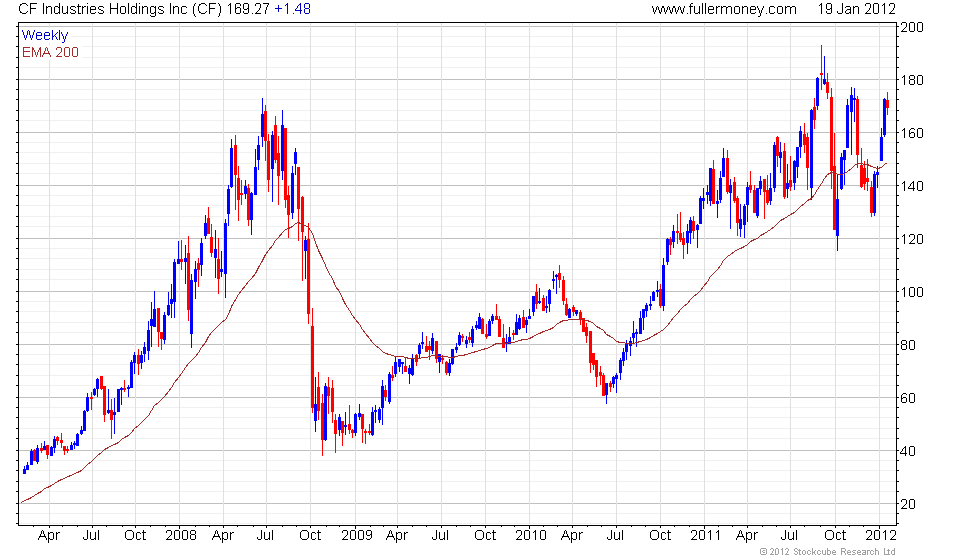
Task: Click the x-axis label 2011
Action: click(706, 536)
